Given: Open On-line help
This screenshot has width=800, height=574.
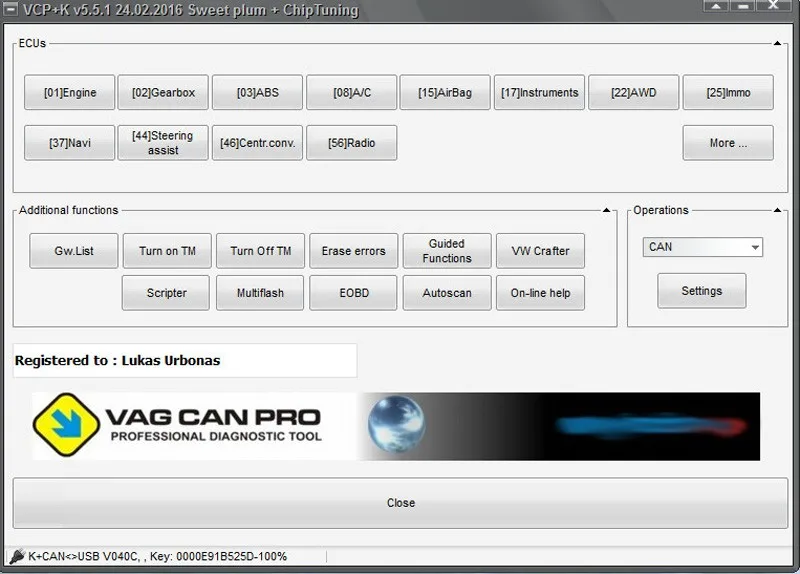Looking at the screenshot, I should [540, 293].
